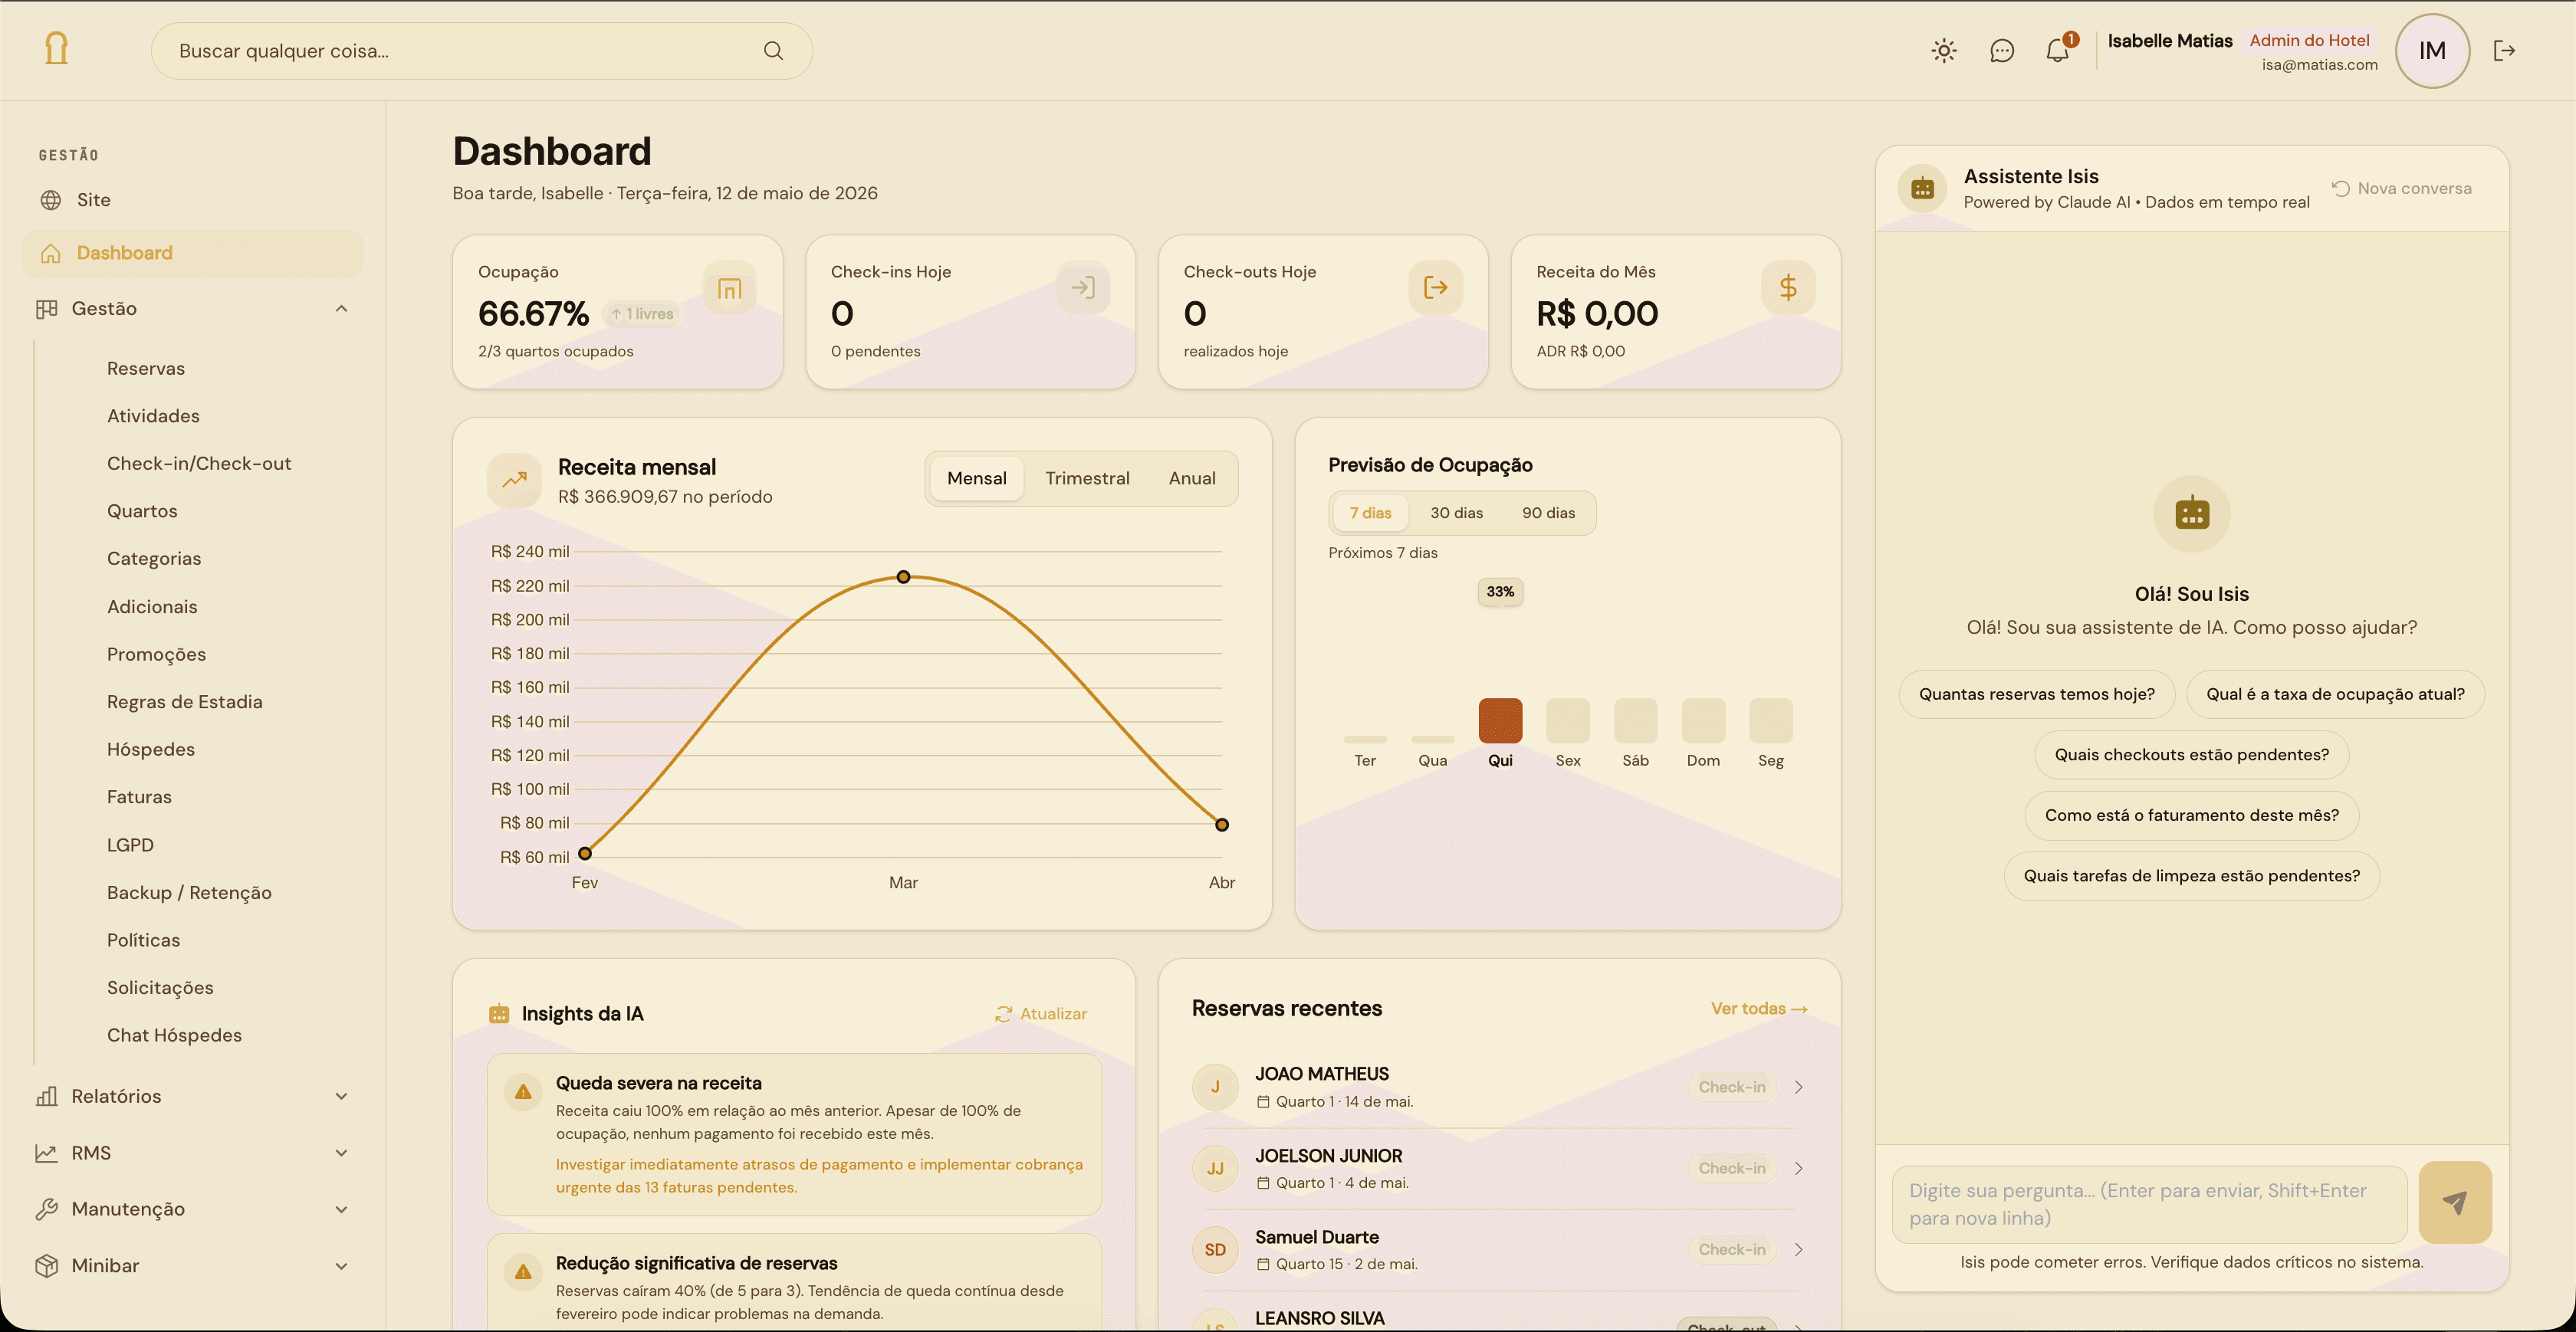The image size is (2576, 1332).
Task: Click the Redução significativa warning icon
Action: pyautogui.click(x=523, y=1272)
